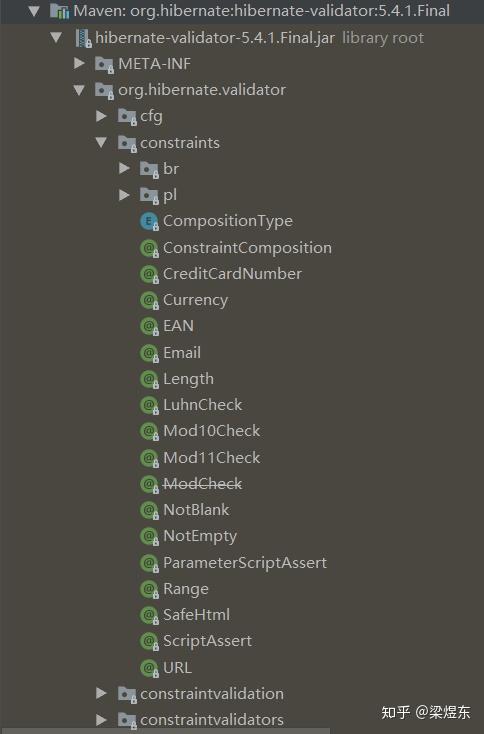Click the horizontal scrollbar at the bottom
The image size is (484, 734).
[165, 731]
